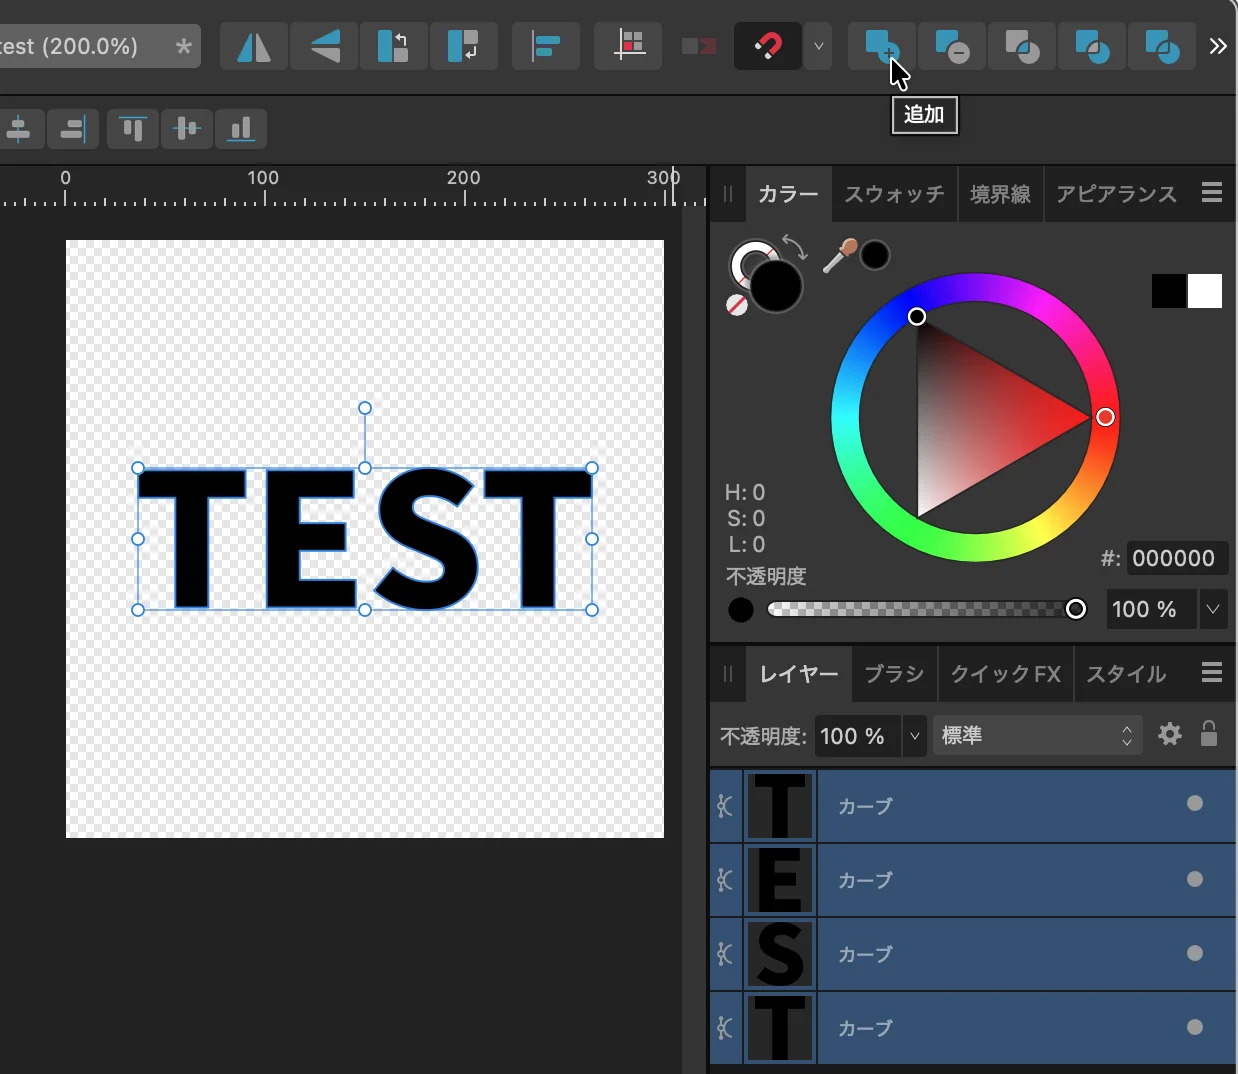
Task: Switch to the クイック FX tab
Action: tap(1005, 674)
